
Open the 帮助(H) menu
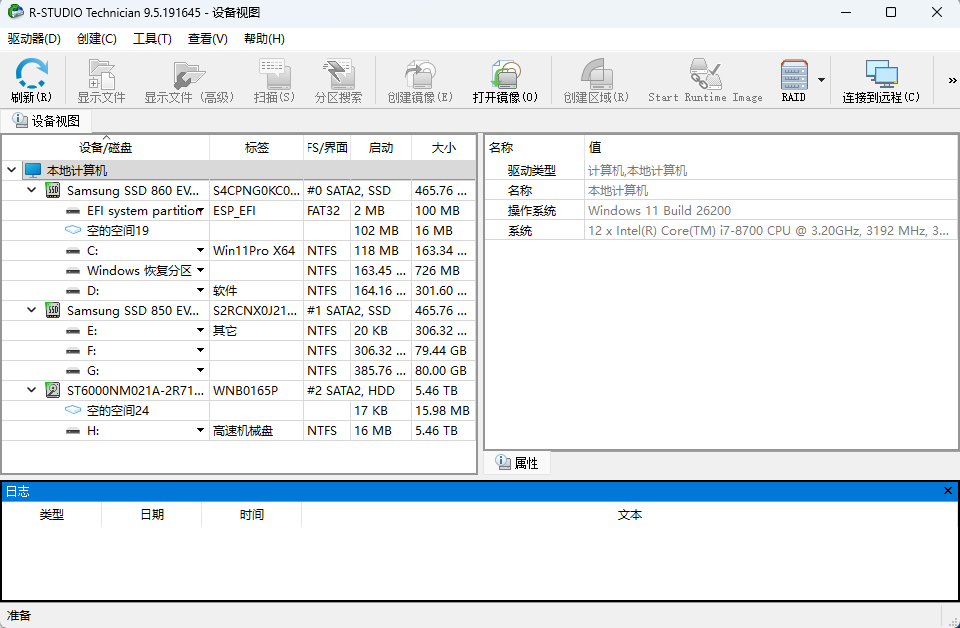click(264, 39)
